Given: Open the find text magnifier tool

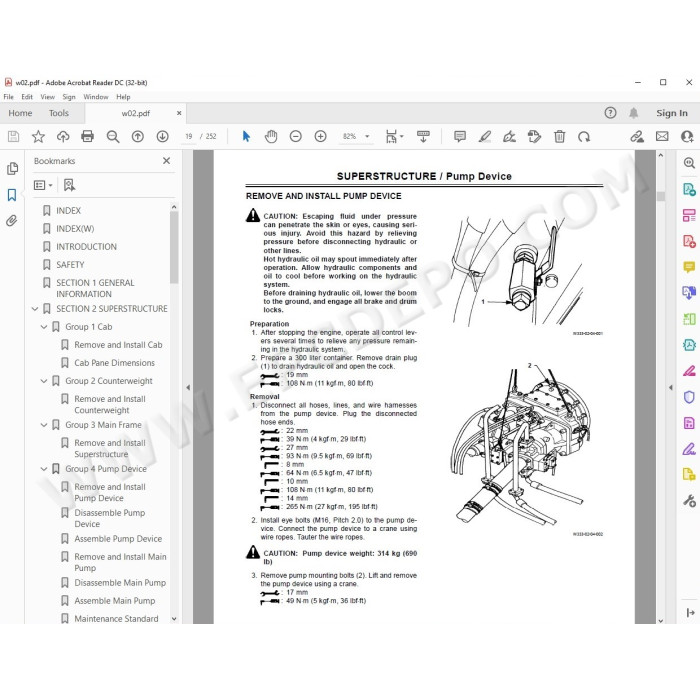Looking at the screenshot, I should tap(113, 137).
